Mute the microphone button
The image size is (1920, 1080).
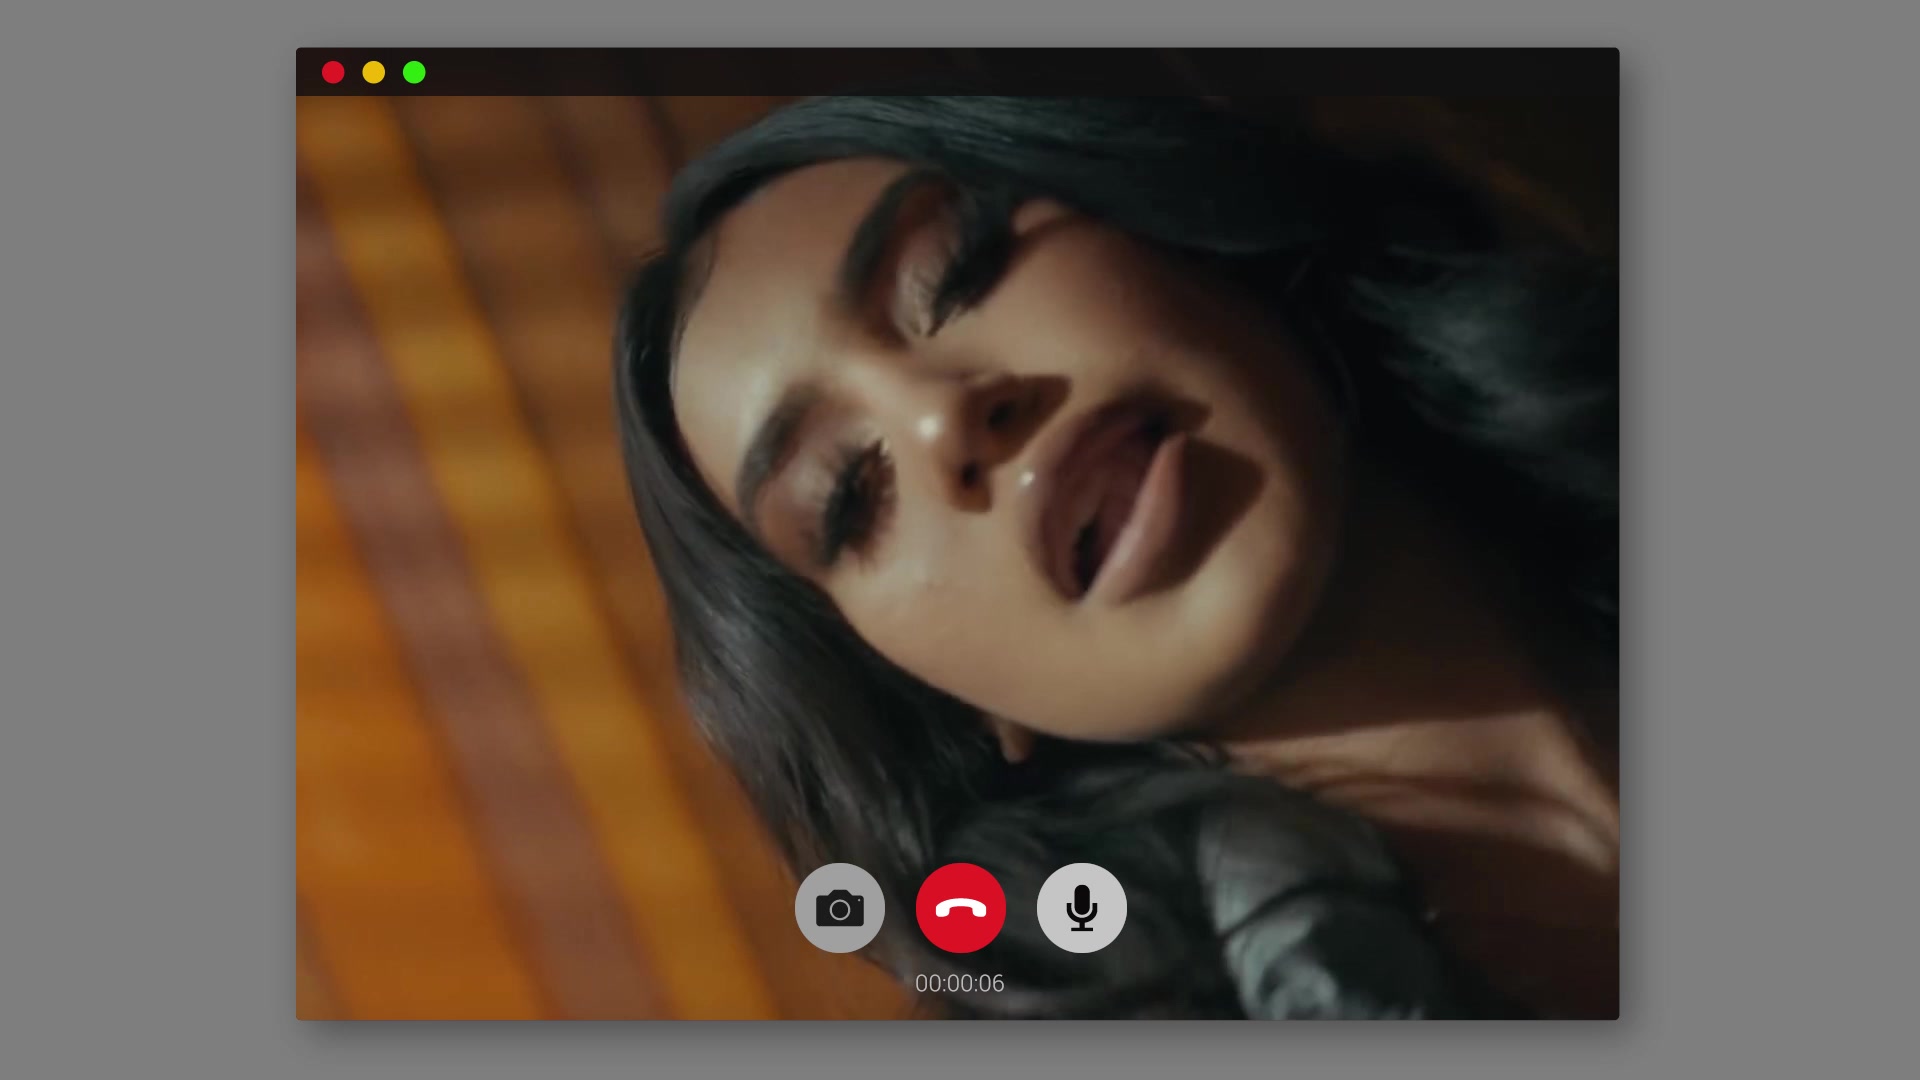1082,908
